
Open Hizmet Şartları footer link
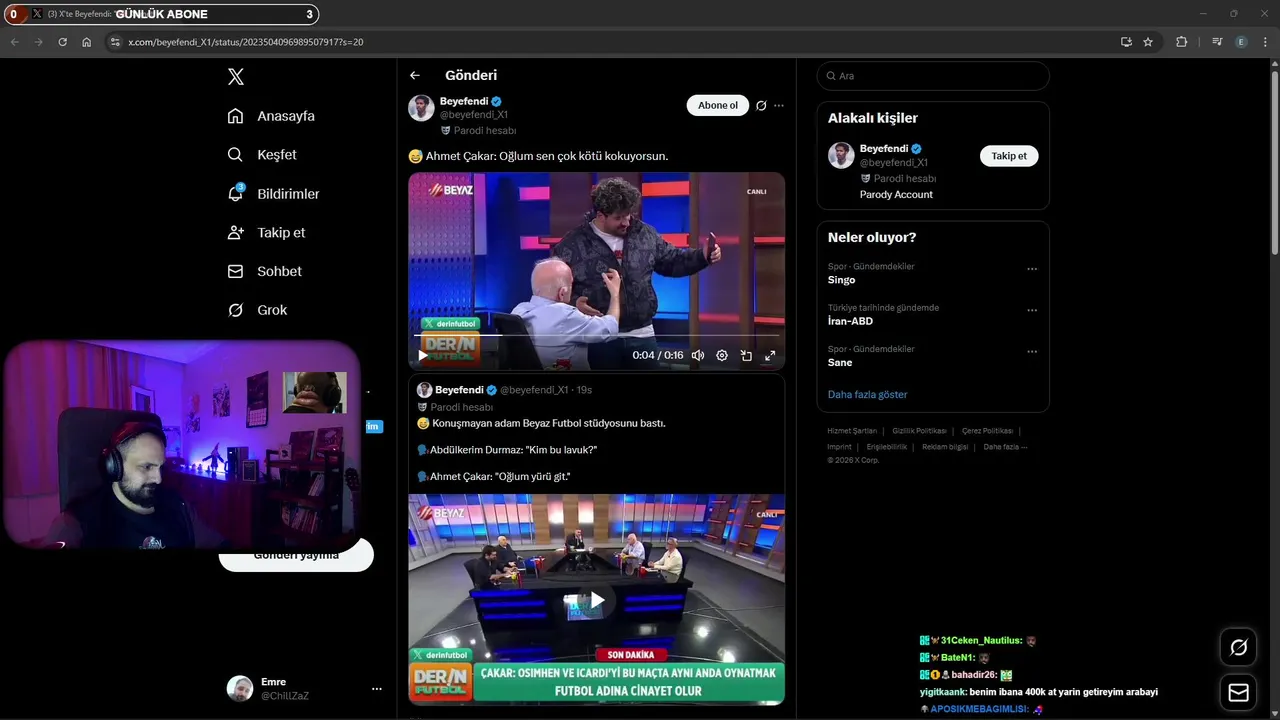click(852, 431)
